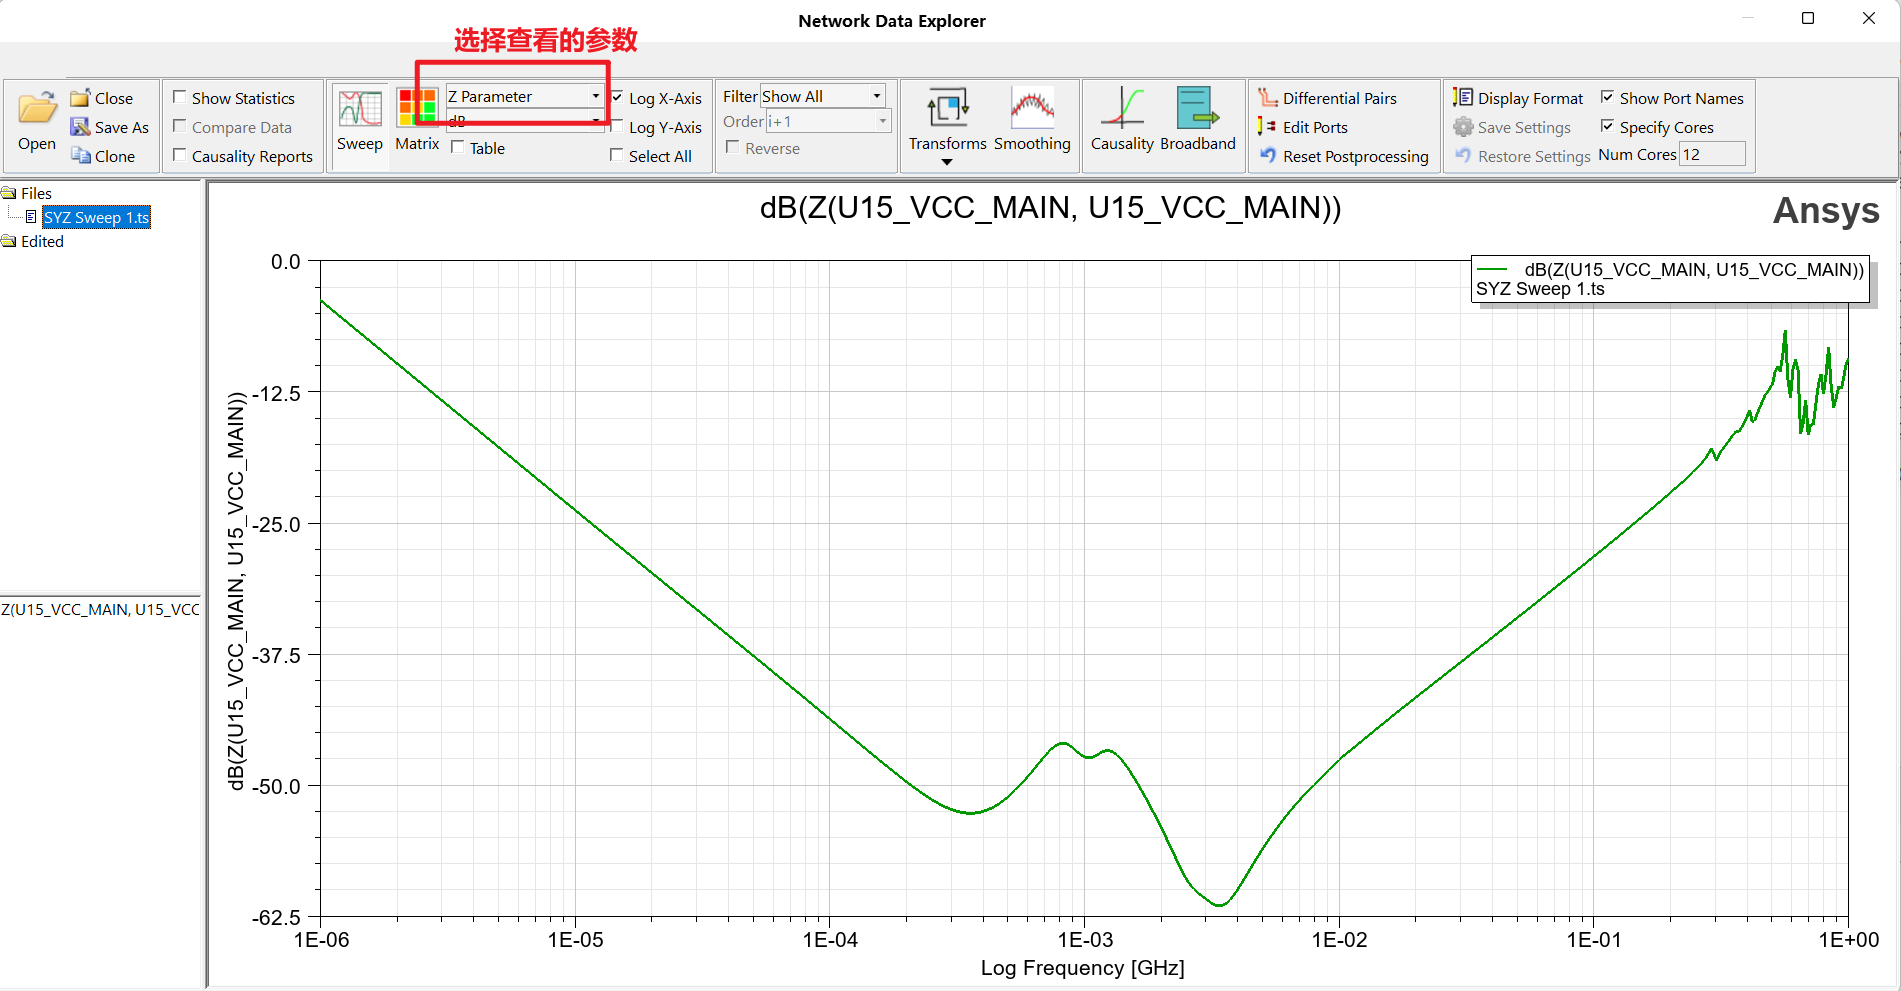This screenshot has width=1901, height=991.
Task: Select SYZ Sweep 1.ts tree item
Action: 96,217
